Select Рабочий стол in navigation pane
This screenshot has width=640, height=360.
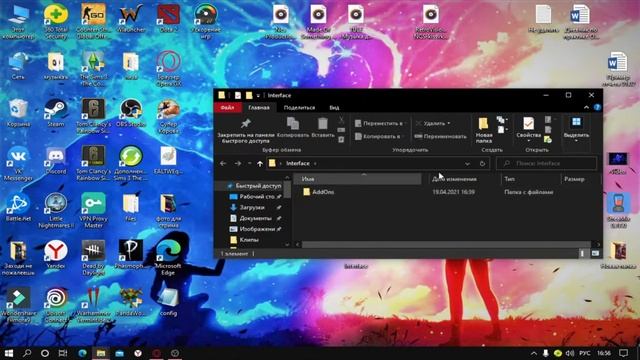255,197
